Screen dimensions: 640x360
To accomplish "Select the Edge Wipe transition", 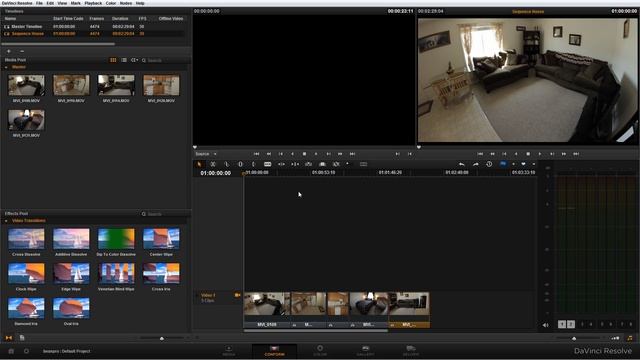I will pyautogui.click(x=71, y=273).
